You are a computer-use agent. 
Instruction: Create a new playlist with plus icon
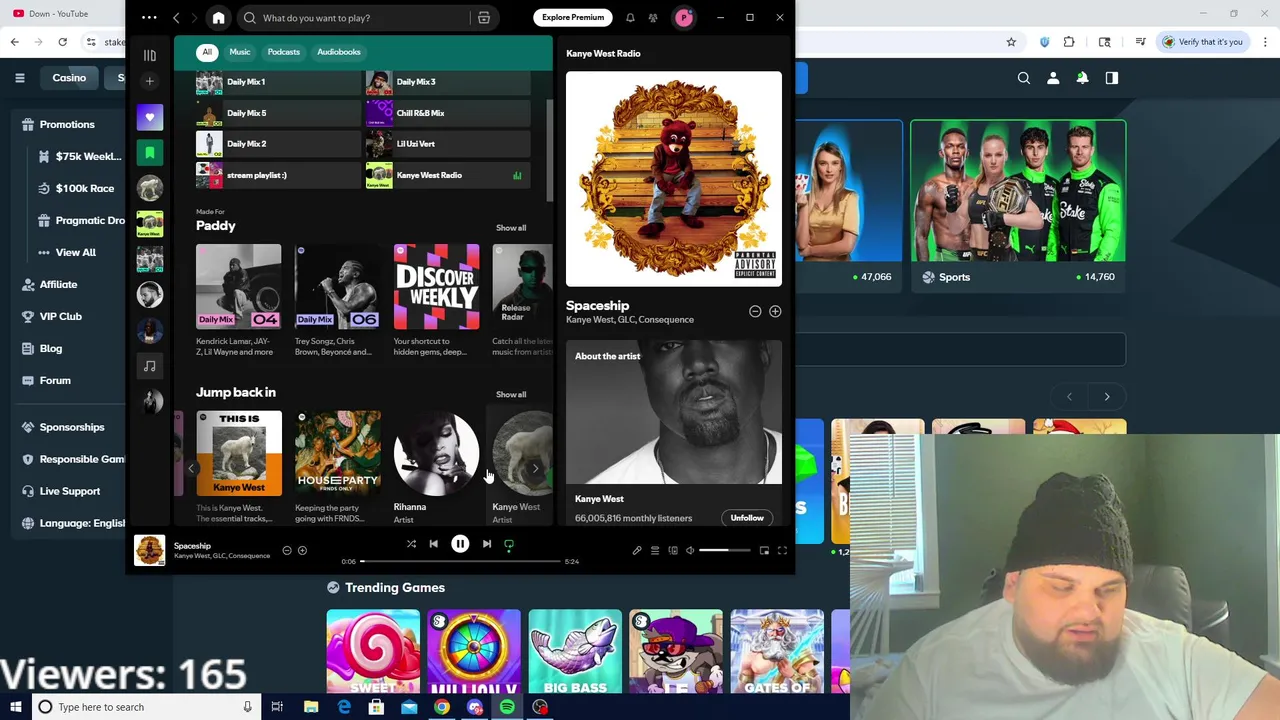click(150, 80)
